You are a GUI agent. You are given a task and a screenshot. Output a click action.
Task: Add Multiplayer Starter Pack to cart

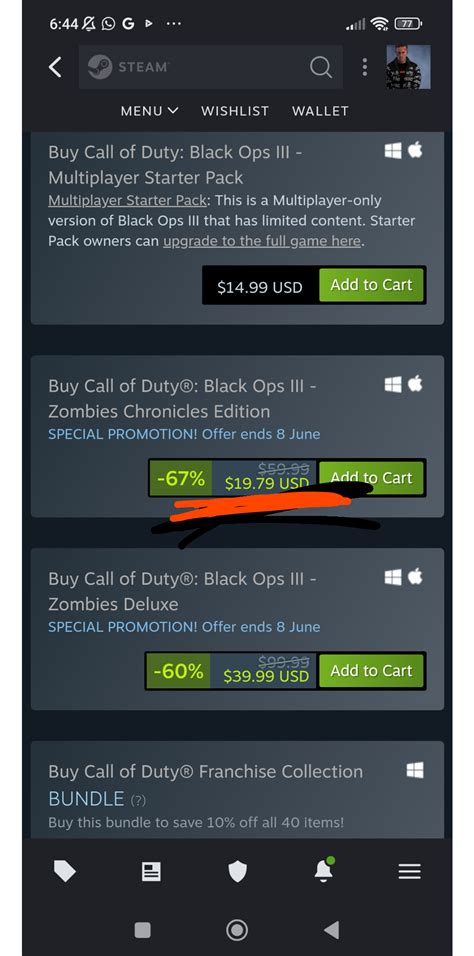pyautogui.click(x=372, y=285)
